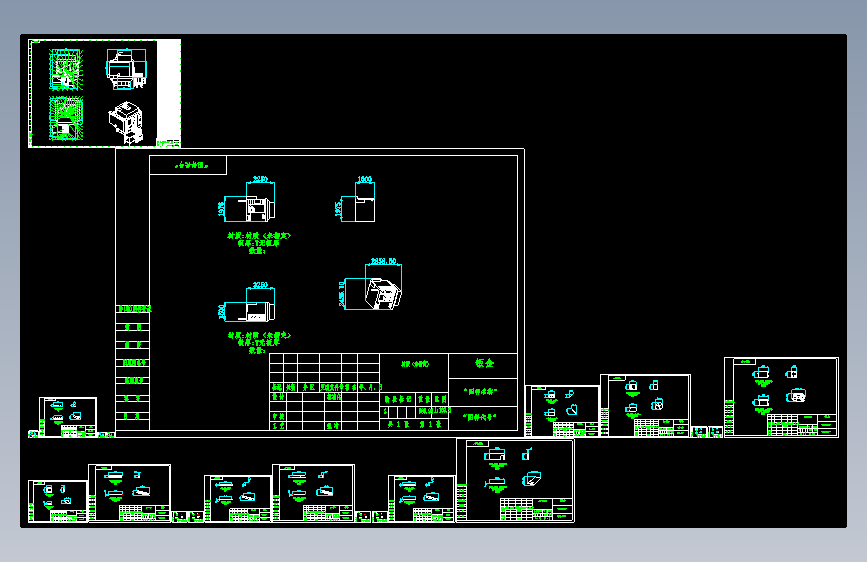The height and width of the screenshot is (562, 867).
Task: Select the white isometric machine model in top-left sheet
Action: click(126, 122)
